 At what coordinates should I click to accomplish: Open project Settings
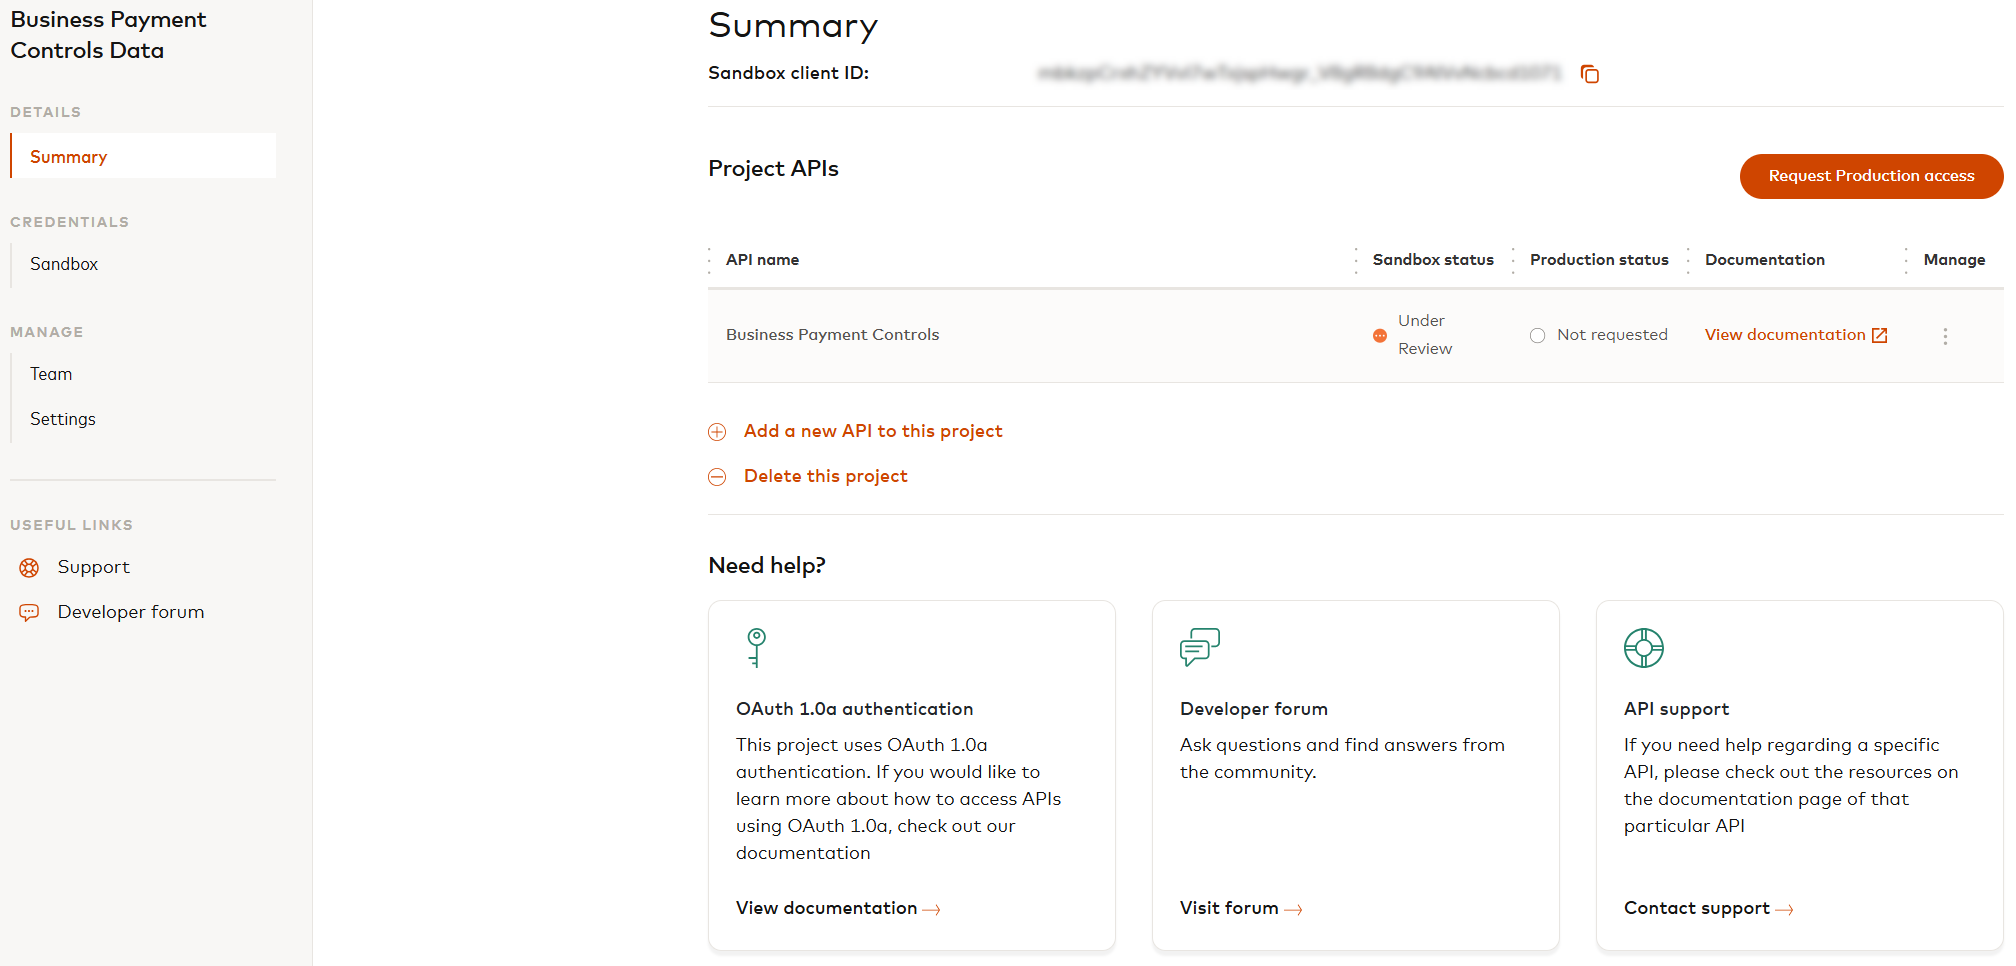pos(63,419)
